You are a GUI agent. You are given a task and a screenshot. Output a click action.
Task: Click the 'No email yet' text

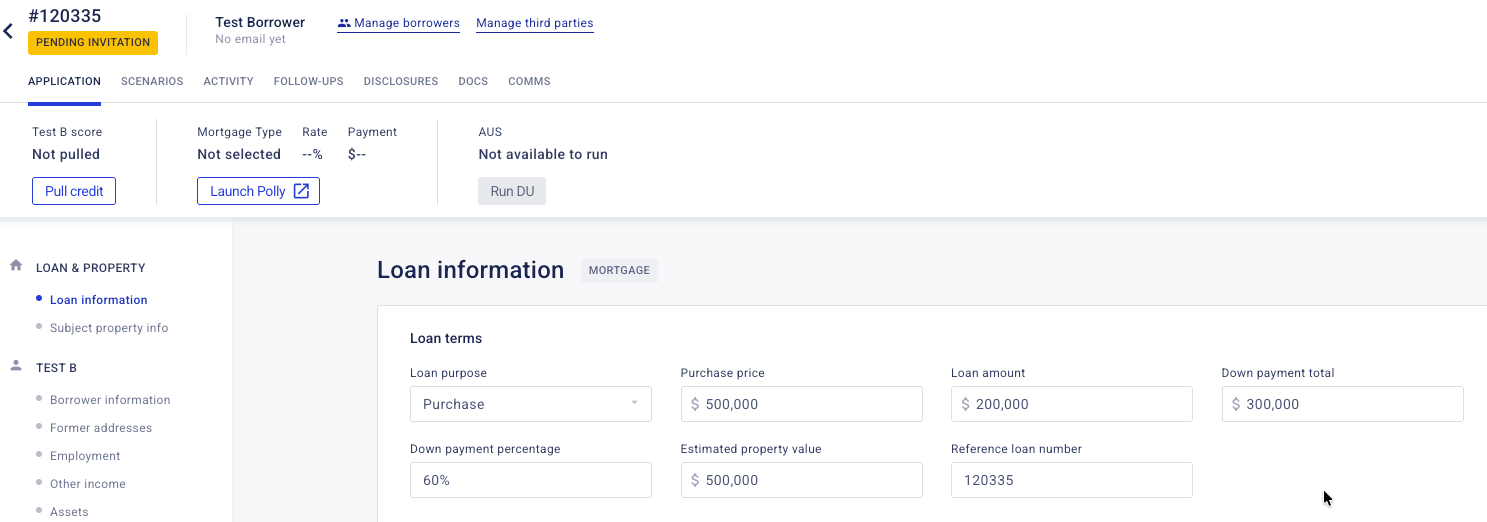tap(250, 39)
